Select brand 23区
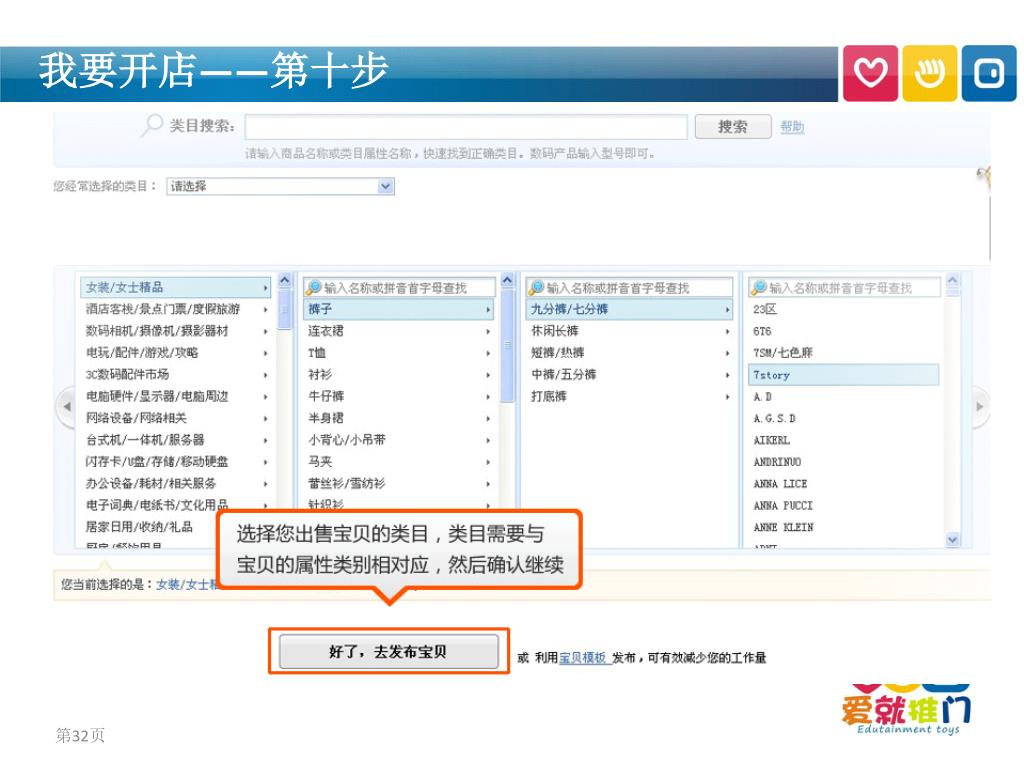 tap(765, 310)
